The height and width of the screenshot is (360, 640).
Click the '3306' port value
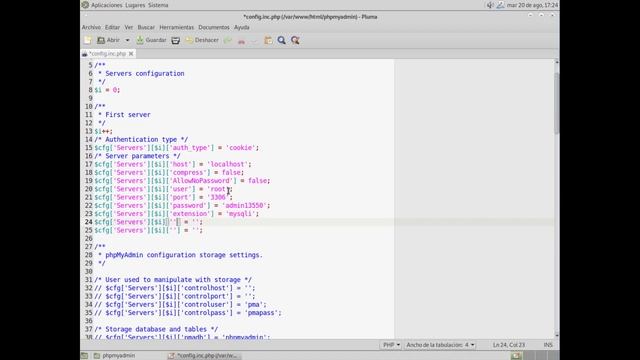click(x=218, y=197)
